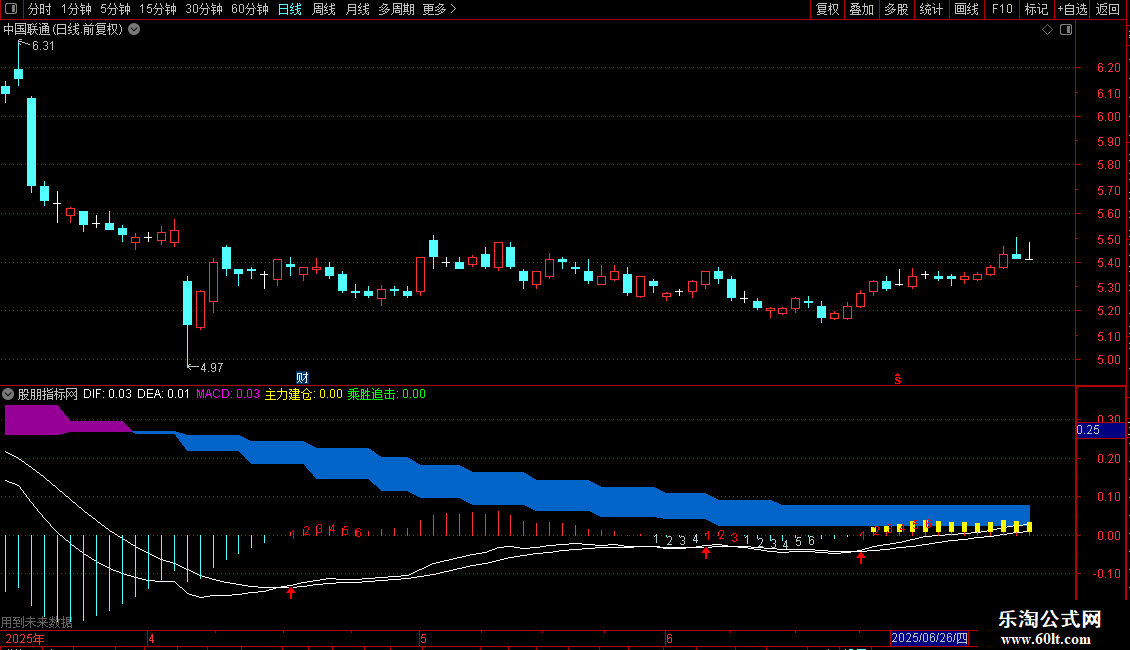
Task: Click the 标记 mark button
Action: [1036, 9]
